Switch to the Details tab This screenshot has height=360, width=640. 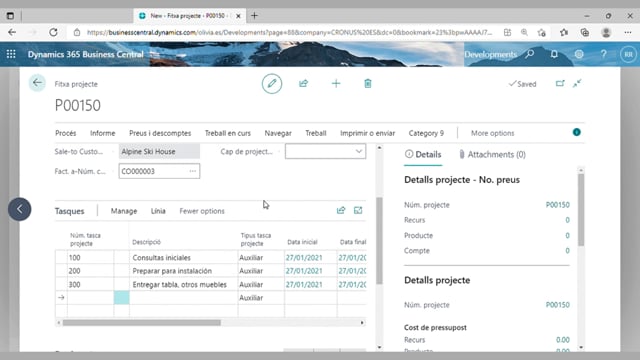(x=423, y=154)
